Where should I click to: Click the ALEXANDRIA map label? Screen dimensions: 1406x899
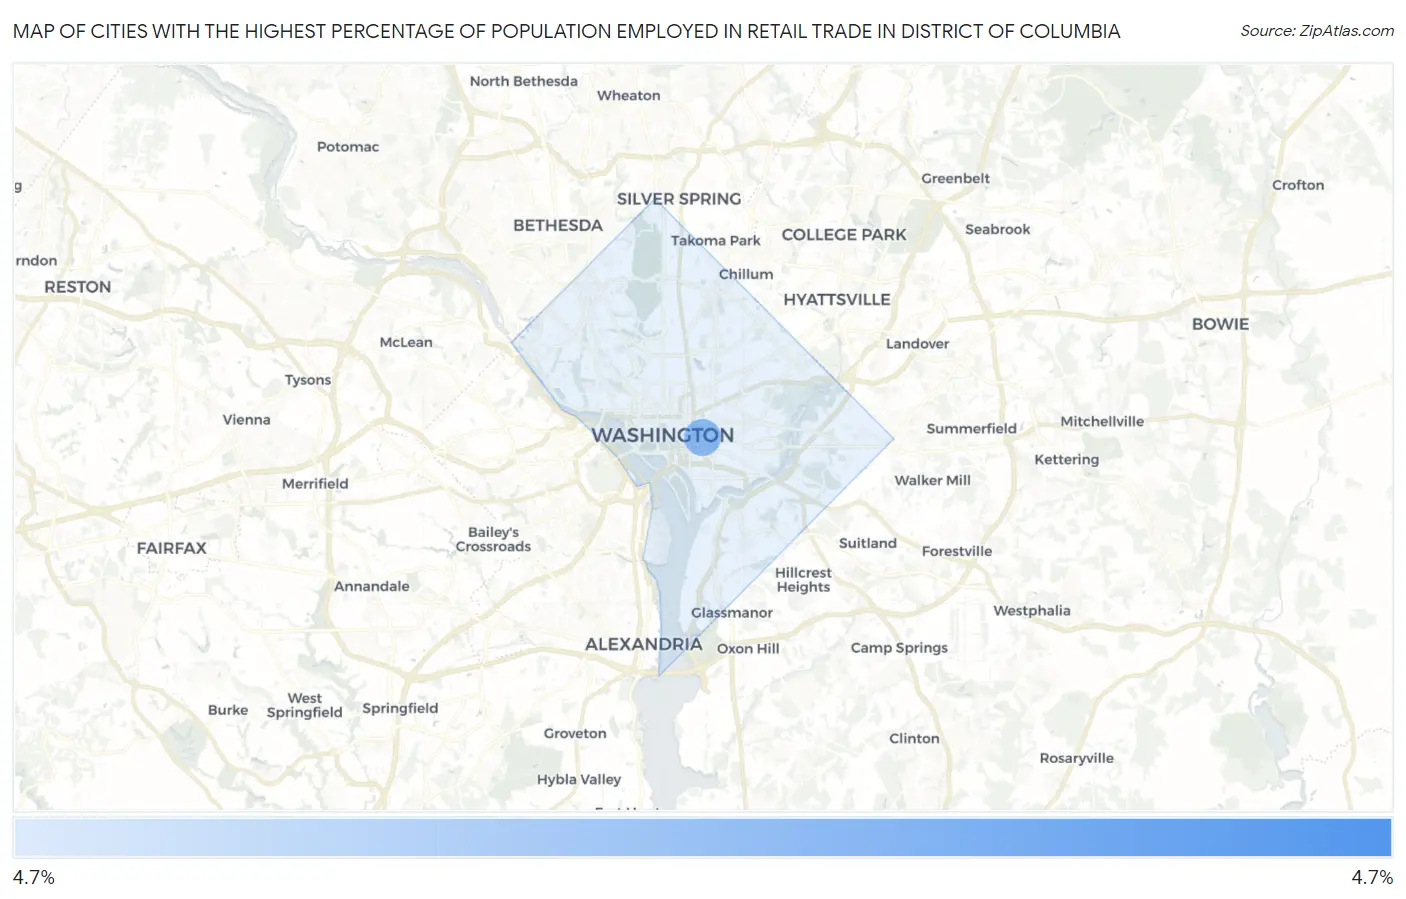click(644, 644)
